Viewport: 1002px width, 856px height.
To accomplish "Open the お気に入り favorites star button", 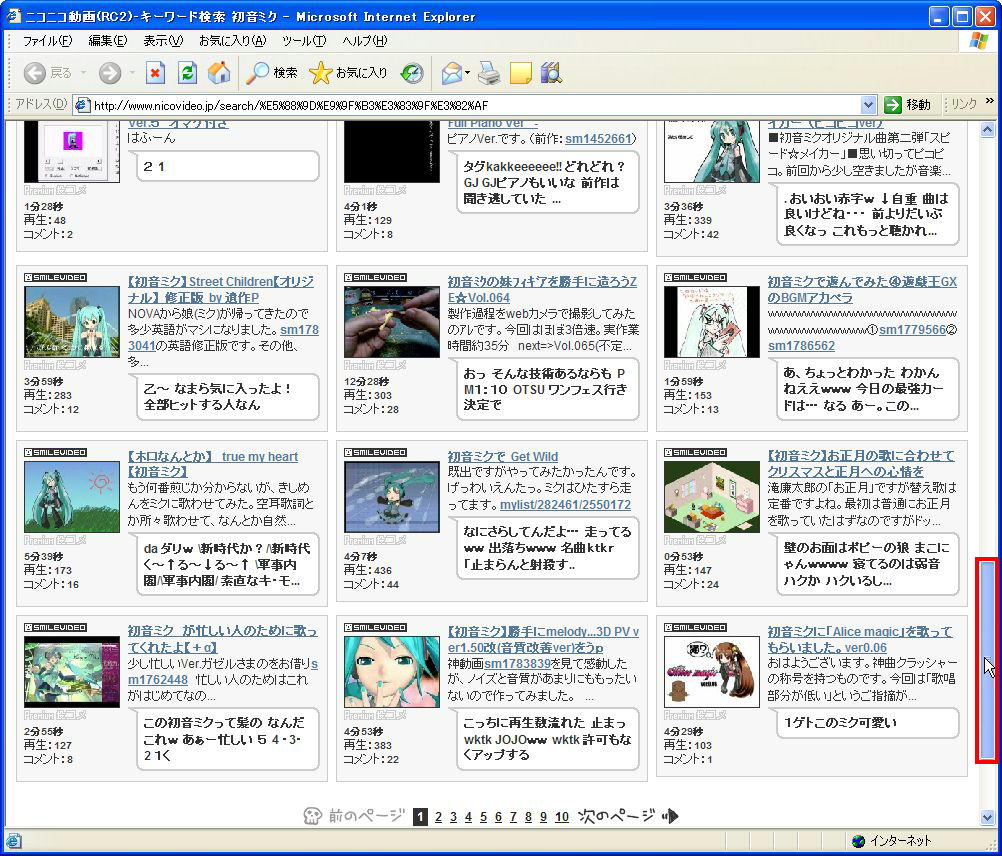I will tap(348, 73).
